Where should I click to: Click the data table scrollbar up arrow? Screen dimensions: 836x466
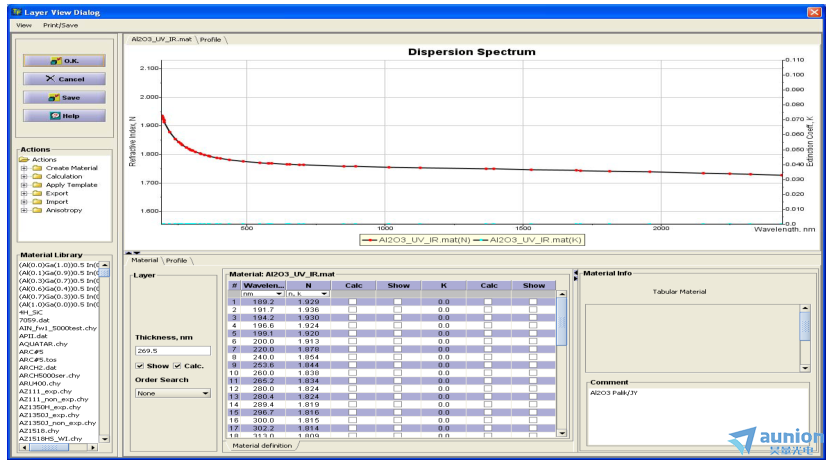pyautogui.click(x=561, y=294)
